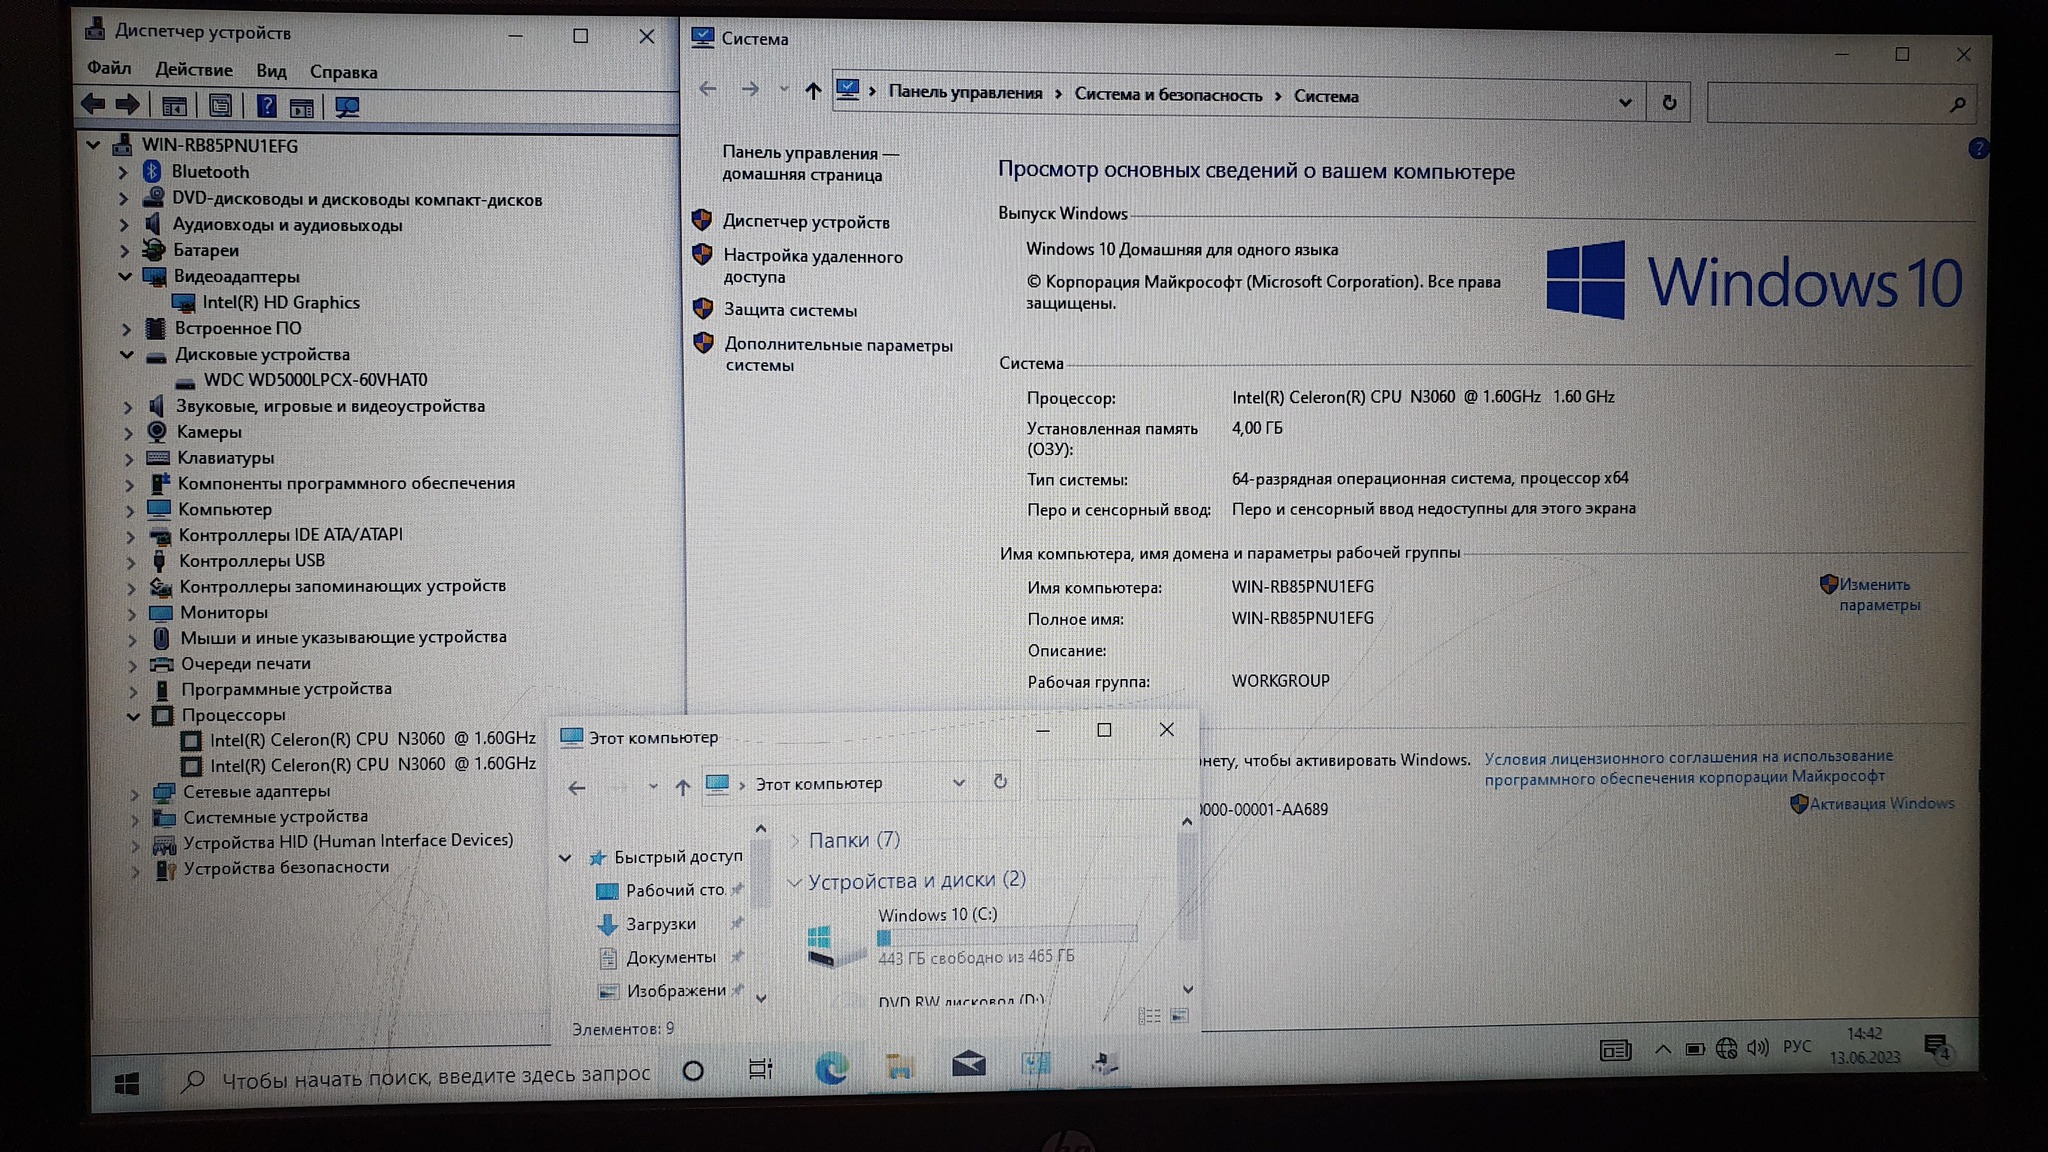Screen dimensions: 2048x1152
Task: Open Microsoft Edge from the taskbar
Action: [831, 1068]
